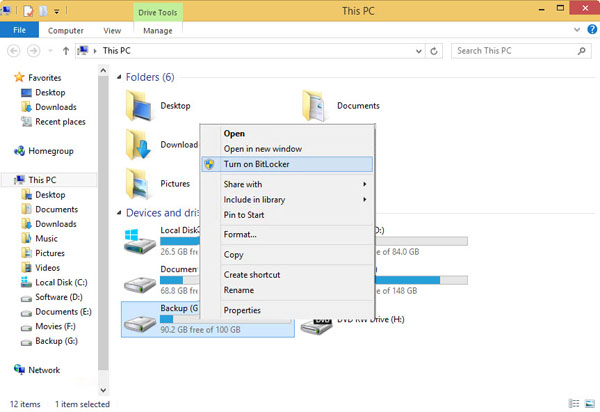Expand the Include in library submenu arrow
This screenshot has width=600, height=412.
click(365, 200)
